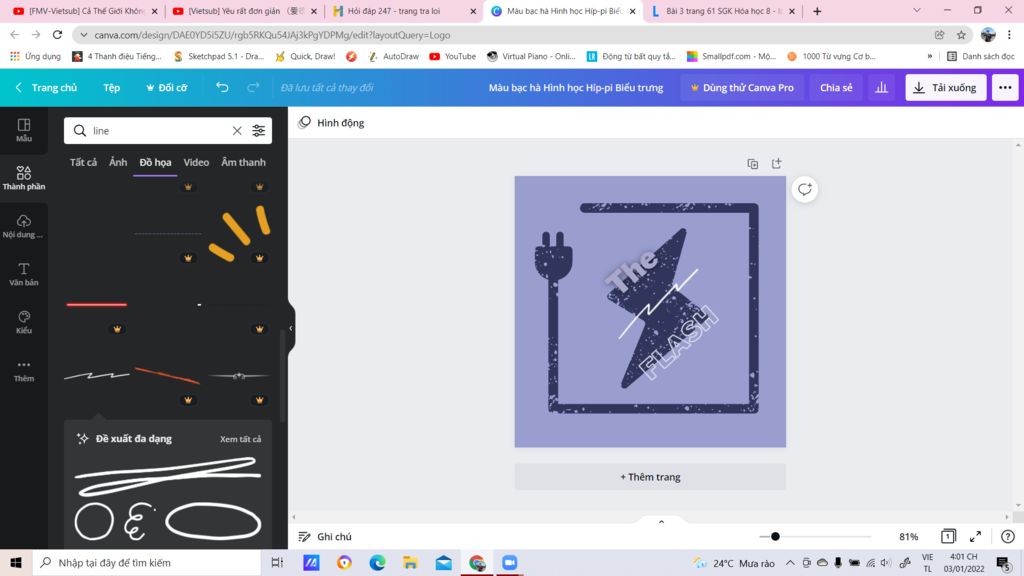Open the three-dot more menu
The image size is (1024, 576).
pos(1005,88)
